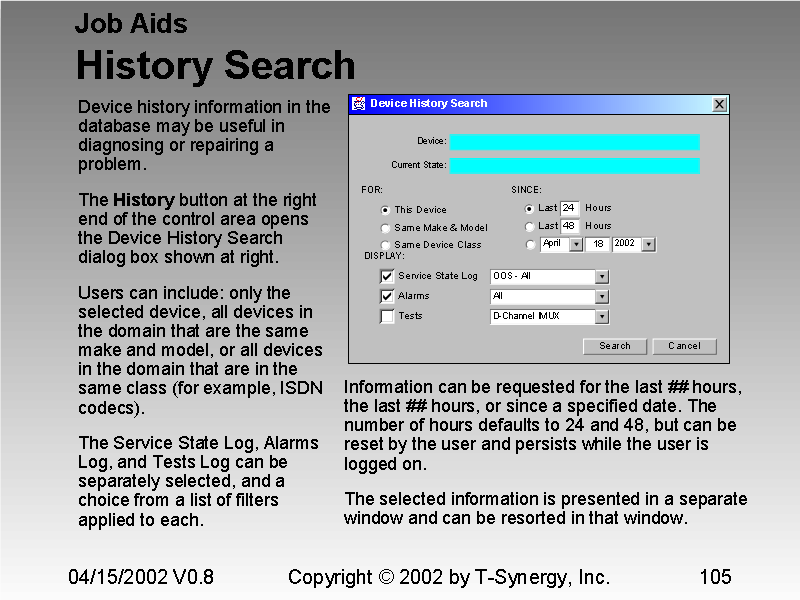Open the April month dropdown

(x=577, y=244)
